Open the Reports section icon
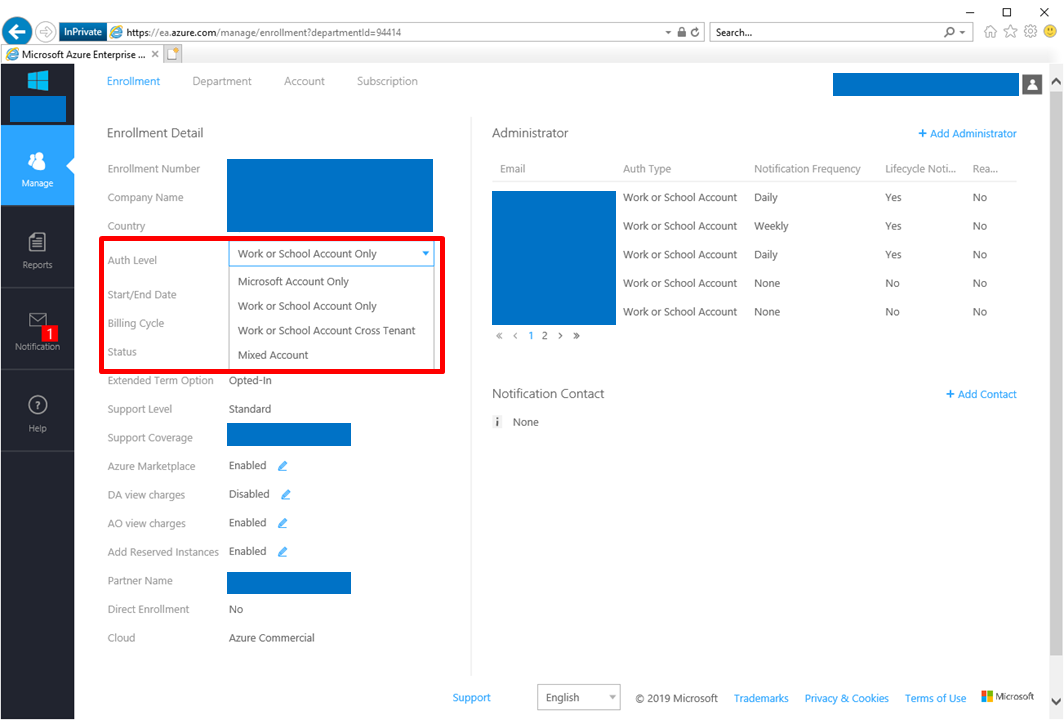Screen dimensions: 1064x720 (37, 242)
